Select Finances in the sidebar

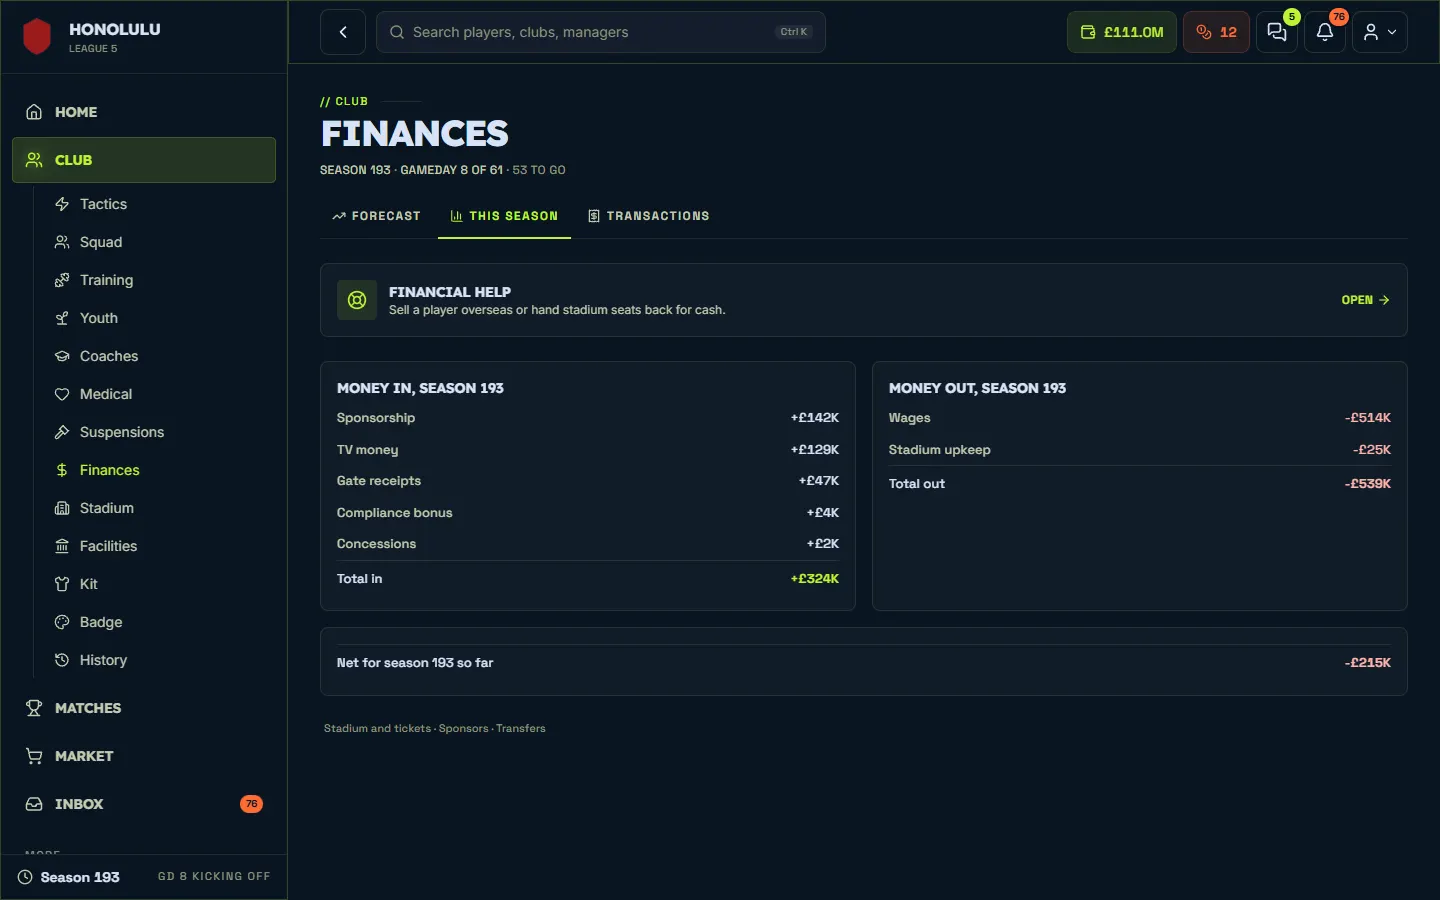(x=160, y=470)
